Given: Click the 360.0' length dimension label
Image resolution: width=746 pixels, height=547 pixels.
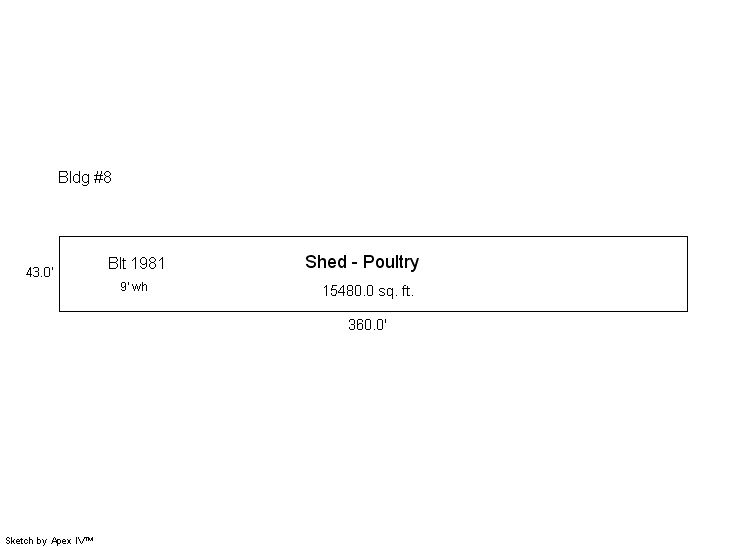Looking at the screenshot, I should pyautogui.click(x=367, y=325).
